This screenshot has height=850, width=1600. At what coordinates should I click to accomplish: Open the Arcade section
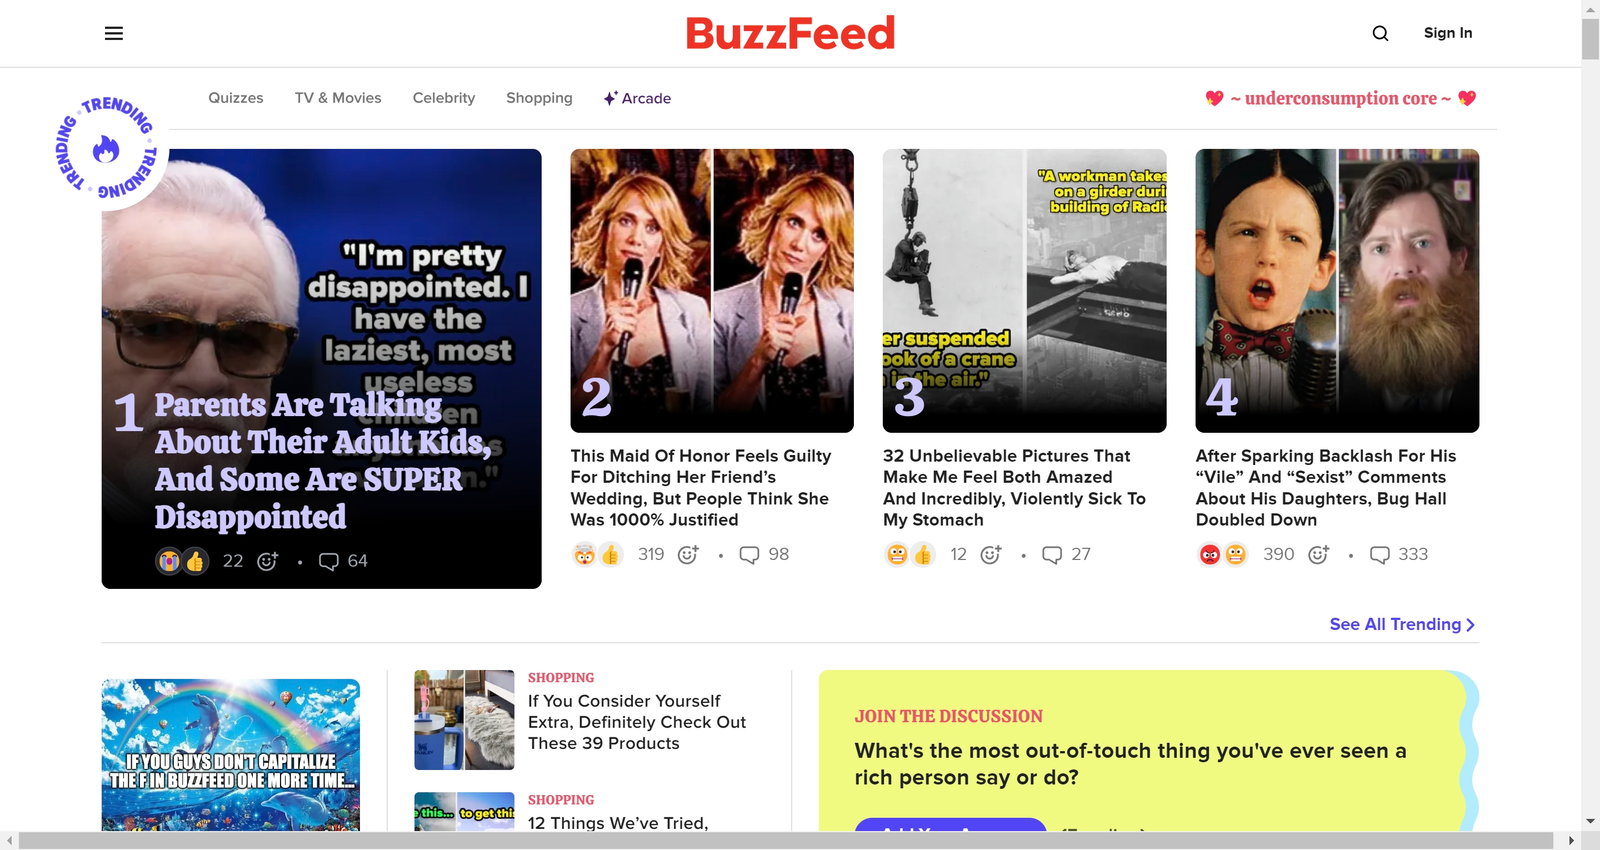tap(637, 98)
